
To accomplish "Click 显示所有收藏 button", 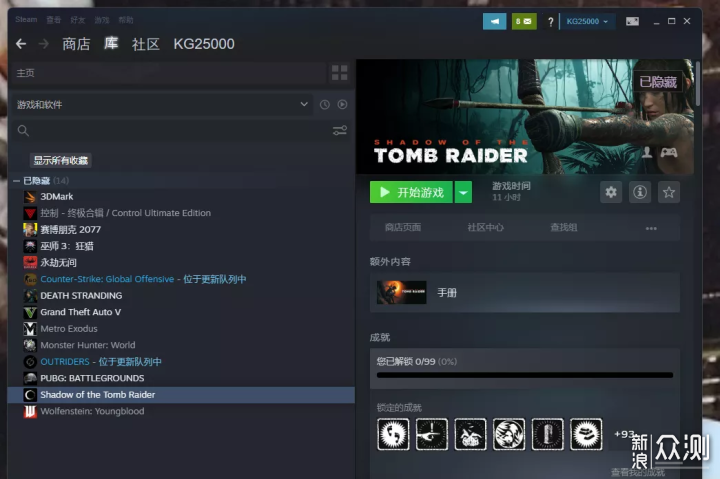I will pyautogui.click(x=61, y=160).
